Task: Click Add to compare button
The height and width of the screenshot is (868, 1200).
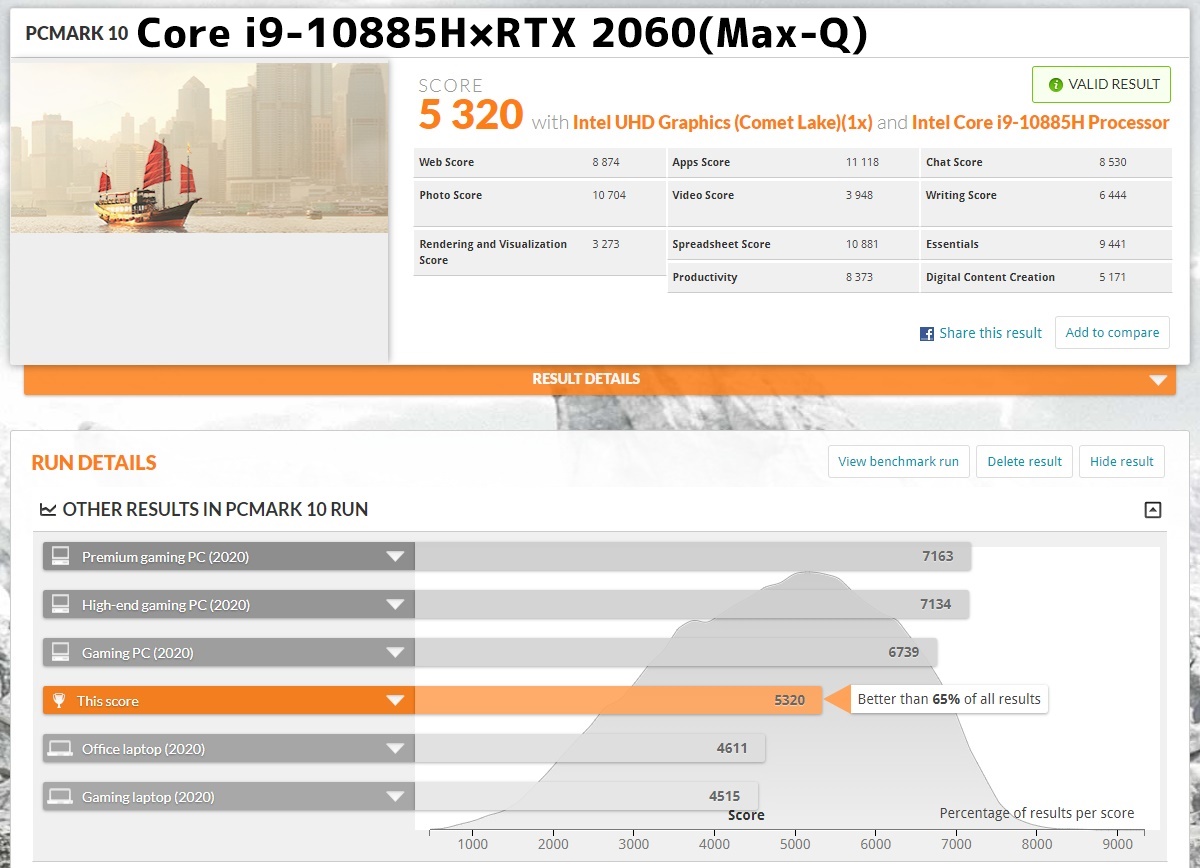Action: (1112, 333)
